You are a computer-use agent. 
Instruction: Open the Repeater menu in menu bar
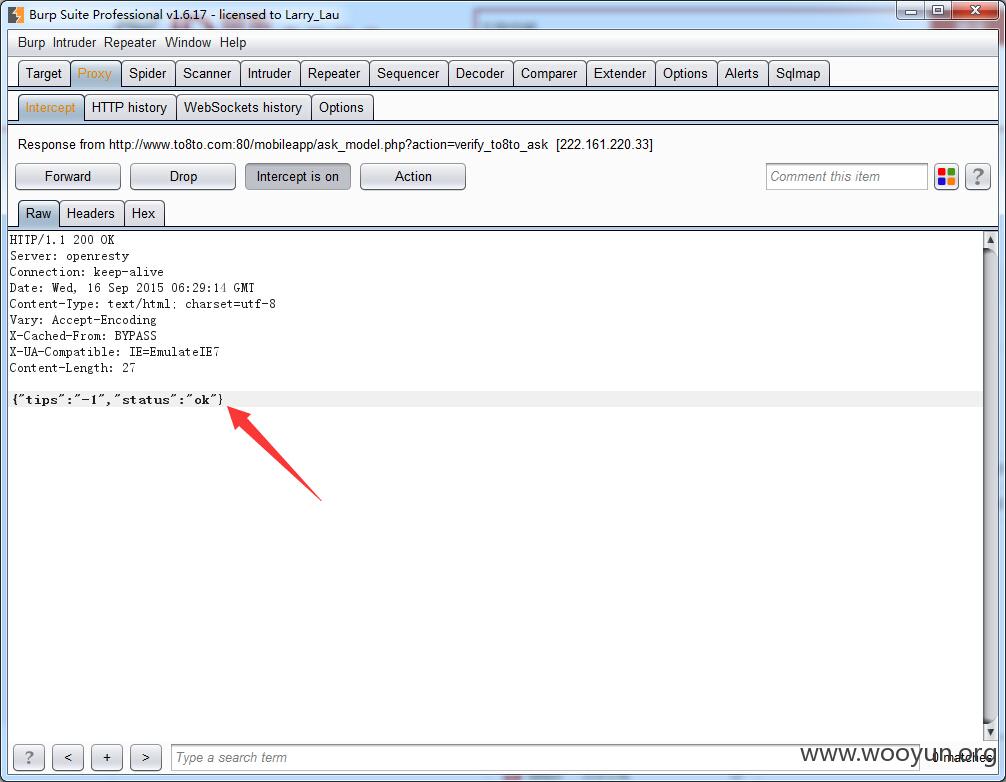tap(130, 42)
